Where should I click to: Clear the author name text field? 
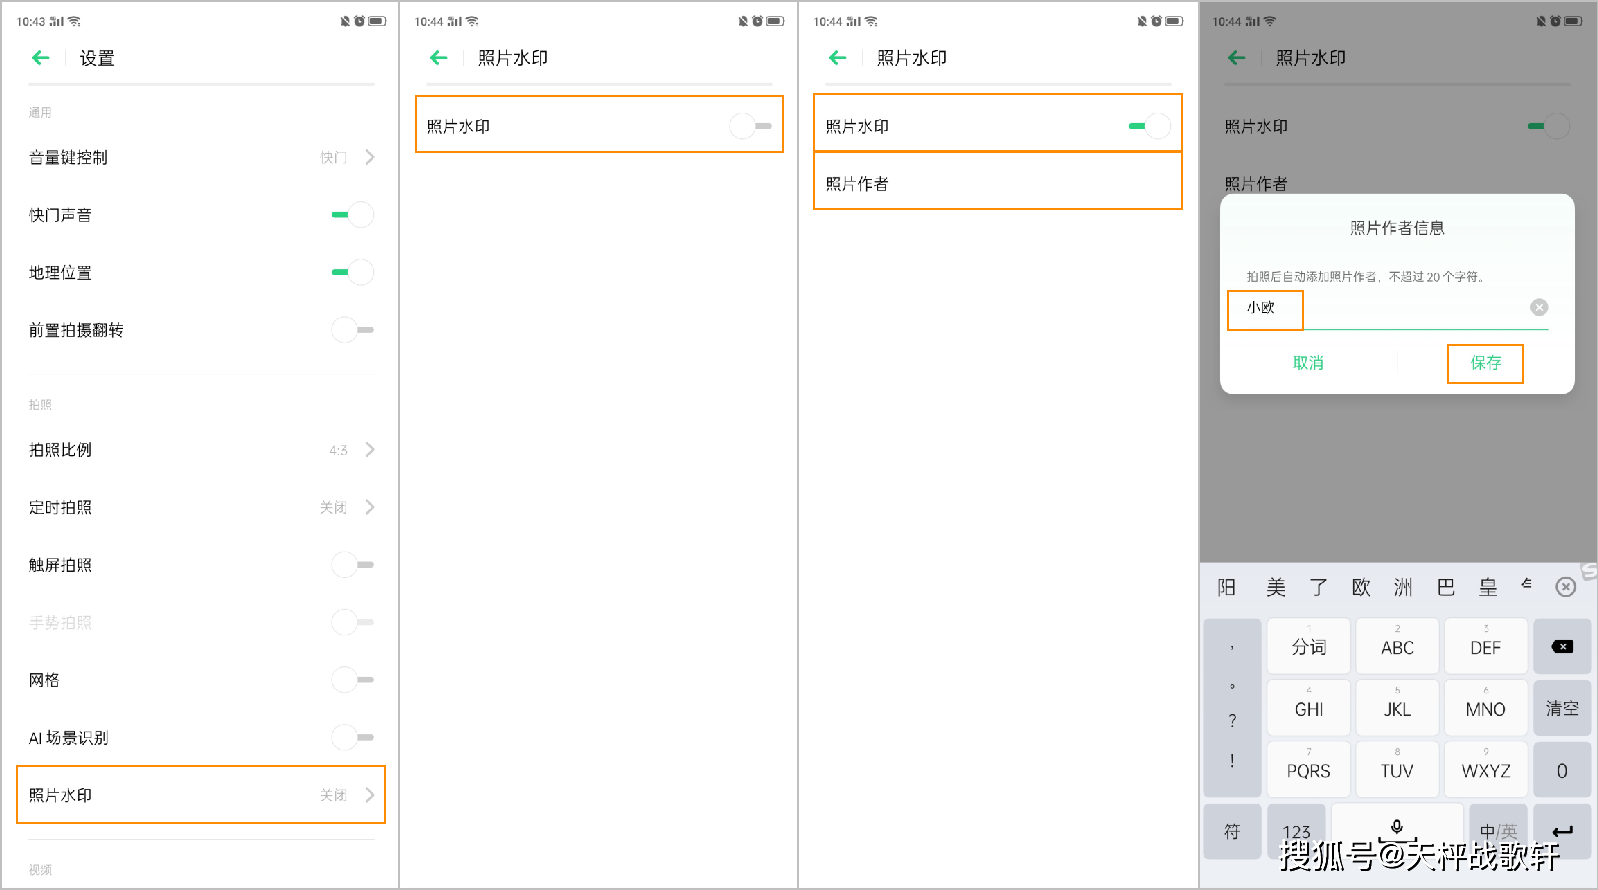coord(1539,307)
